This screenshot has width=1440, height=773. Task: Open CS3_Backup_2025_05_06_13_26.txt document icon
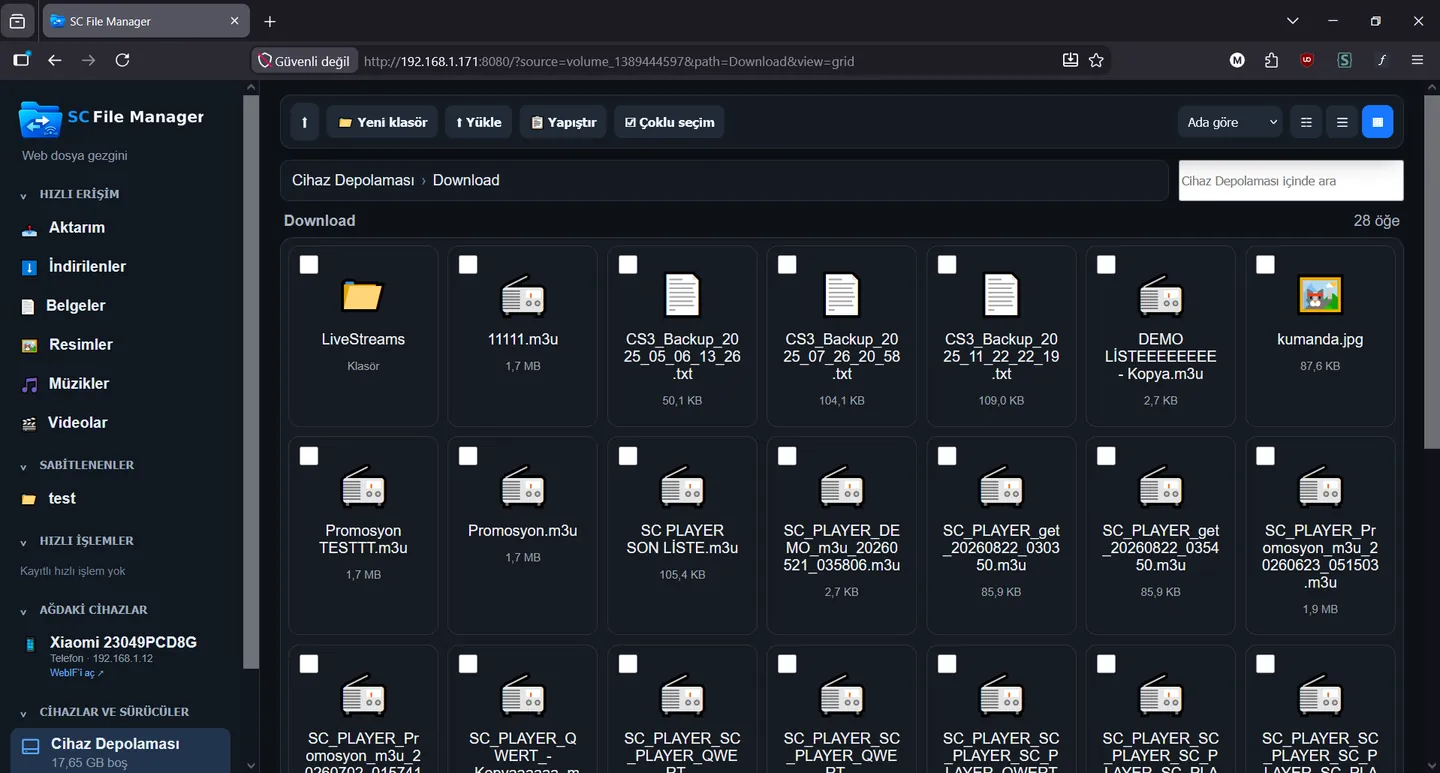(x=682, y=296)
